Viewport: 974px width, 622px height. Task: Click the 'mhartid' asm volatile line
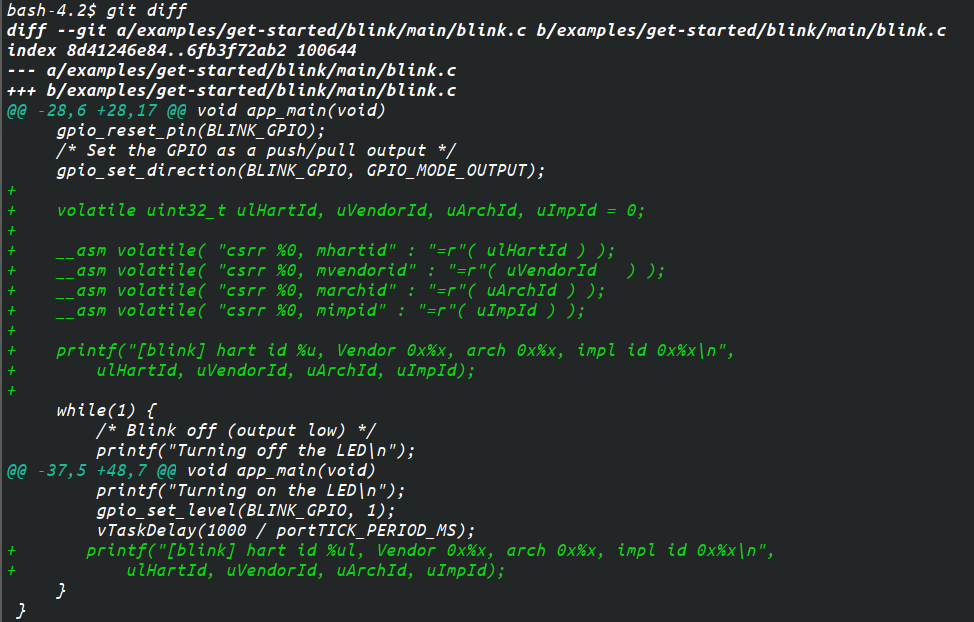pos(335,250)
